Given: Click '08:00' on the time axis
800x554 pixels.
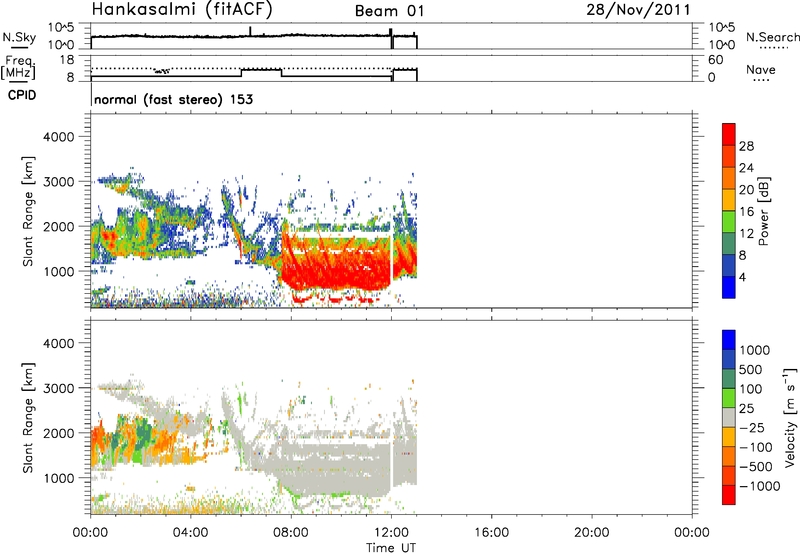Looking at the screenshot, I should [291, 533].
